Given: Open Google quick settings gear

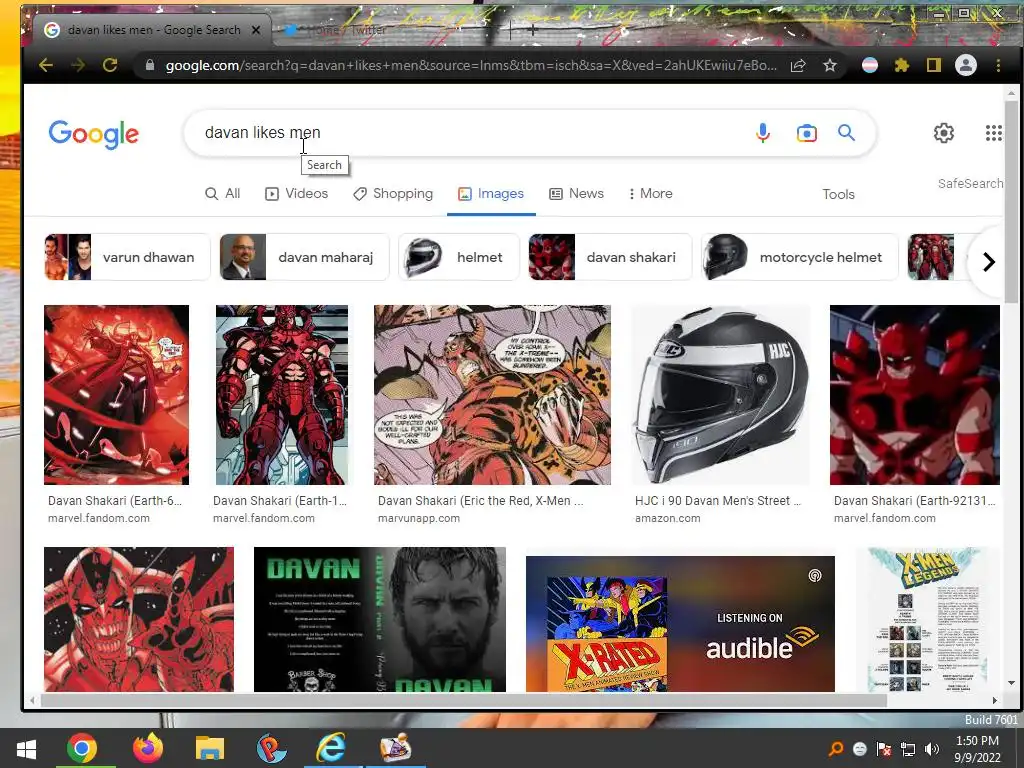Looking at the screenshot, I should pos(944,133).
